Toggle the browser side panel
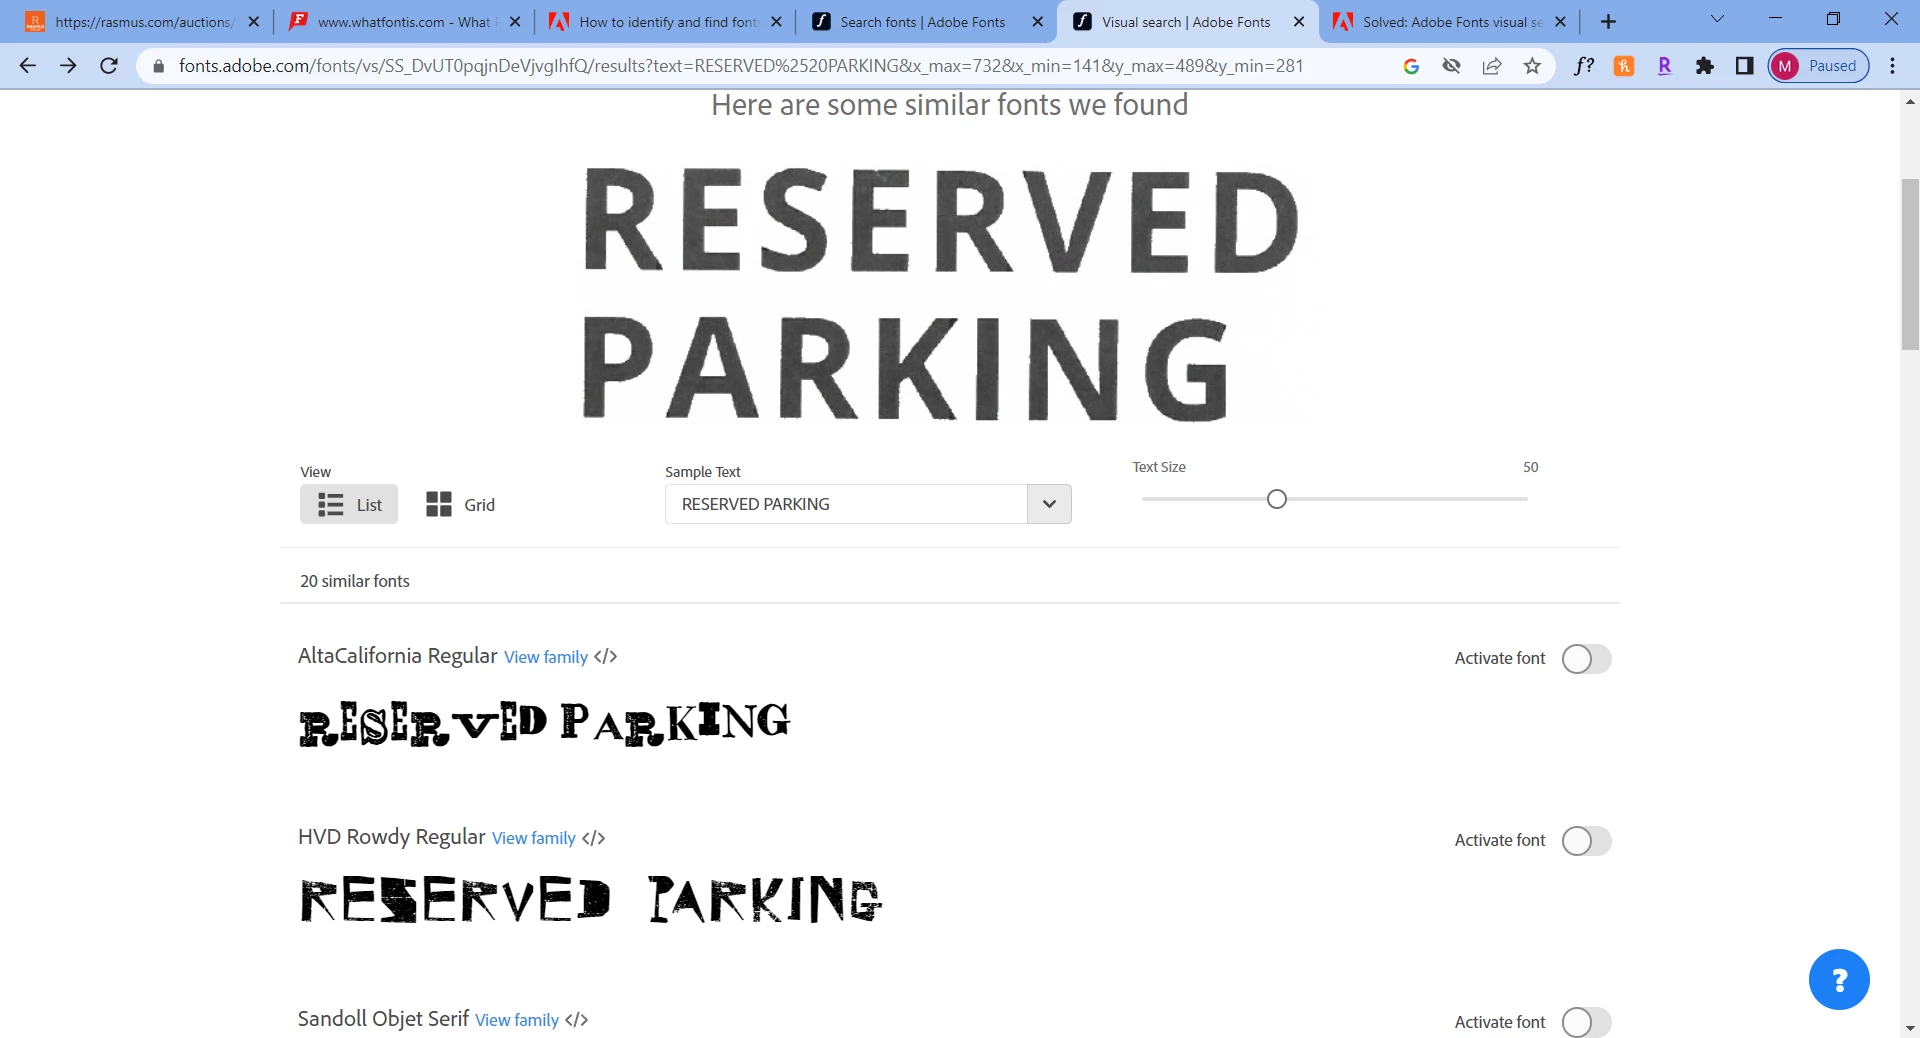 (x=1745, y=66)
